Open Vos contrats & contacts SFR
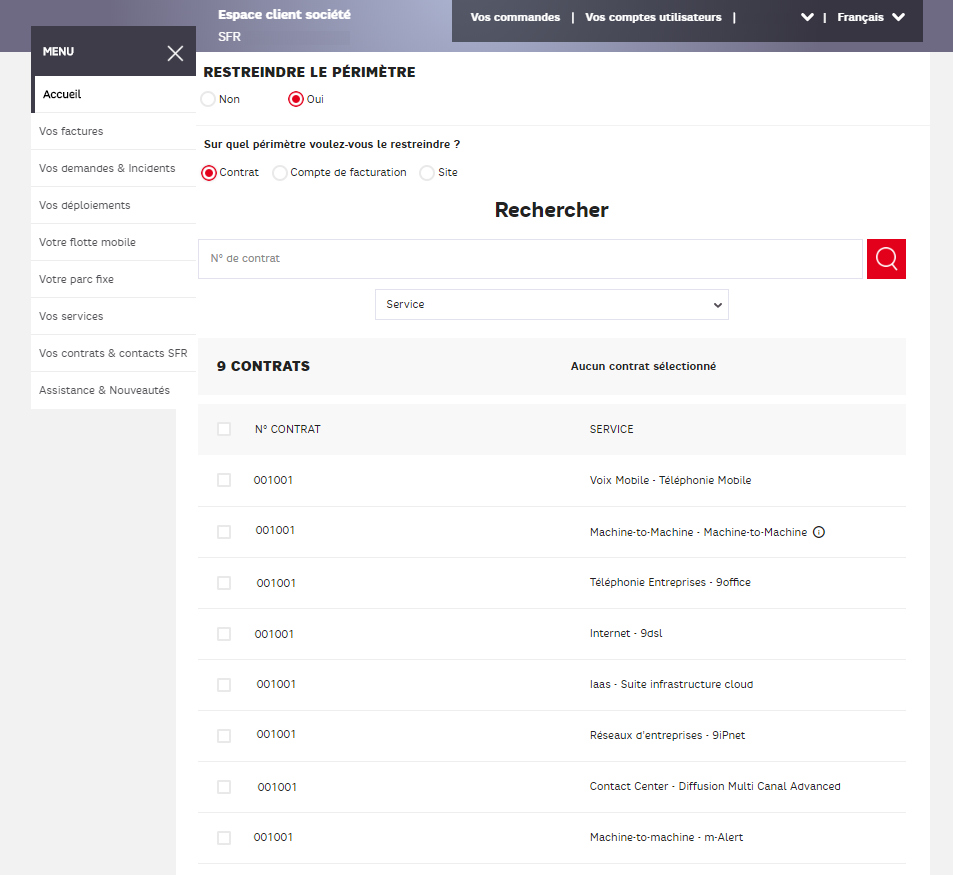The height and width of the screenshot is (875, 953). (113, 354)
